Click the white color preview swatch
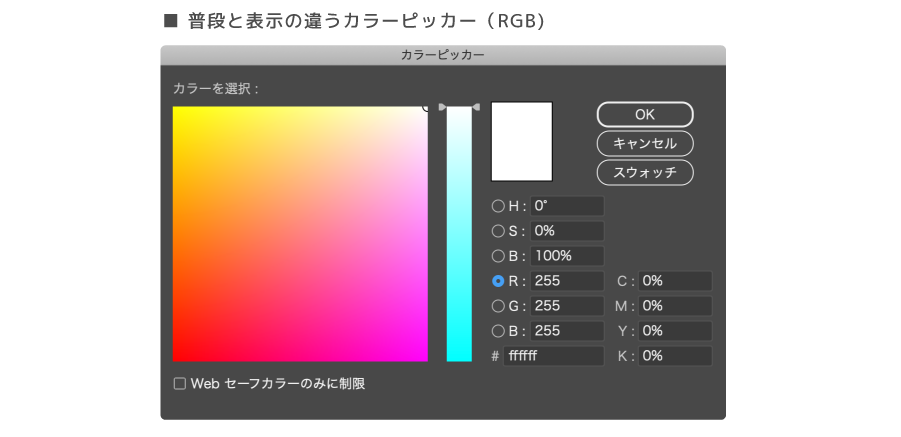Image resolution: width=901 pixels, height=437 pixels. click(521, 141)
